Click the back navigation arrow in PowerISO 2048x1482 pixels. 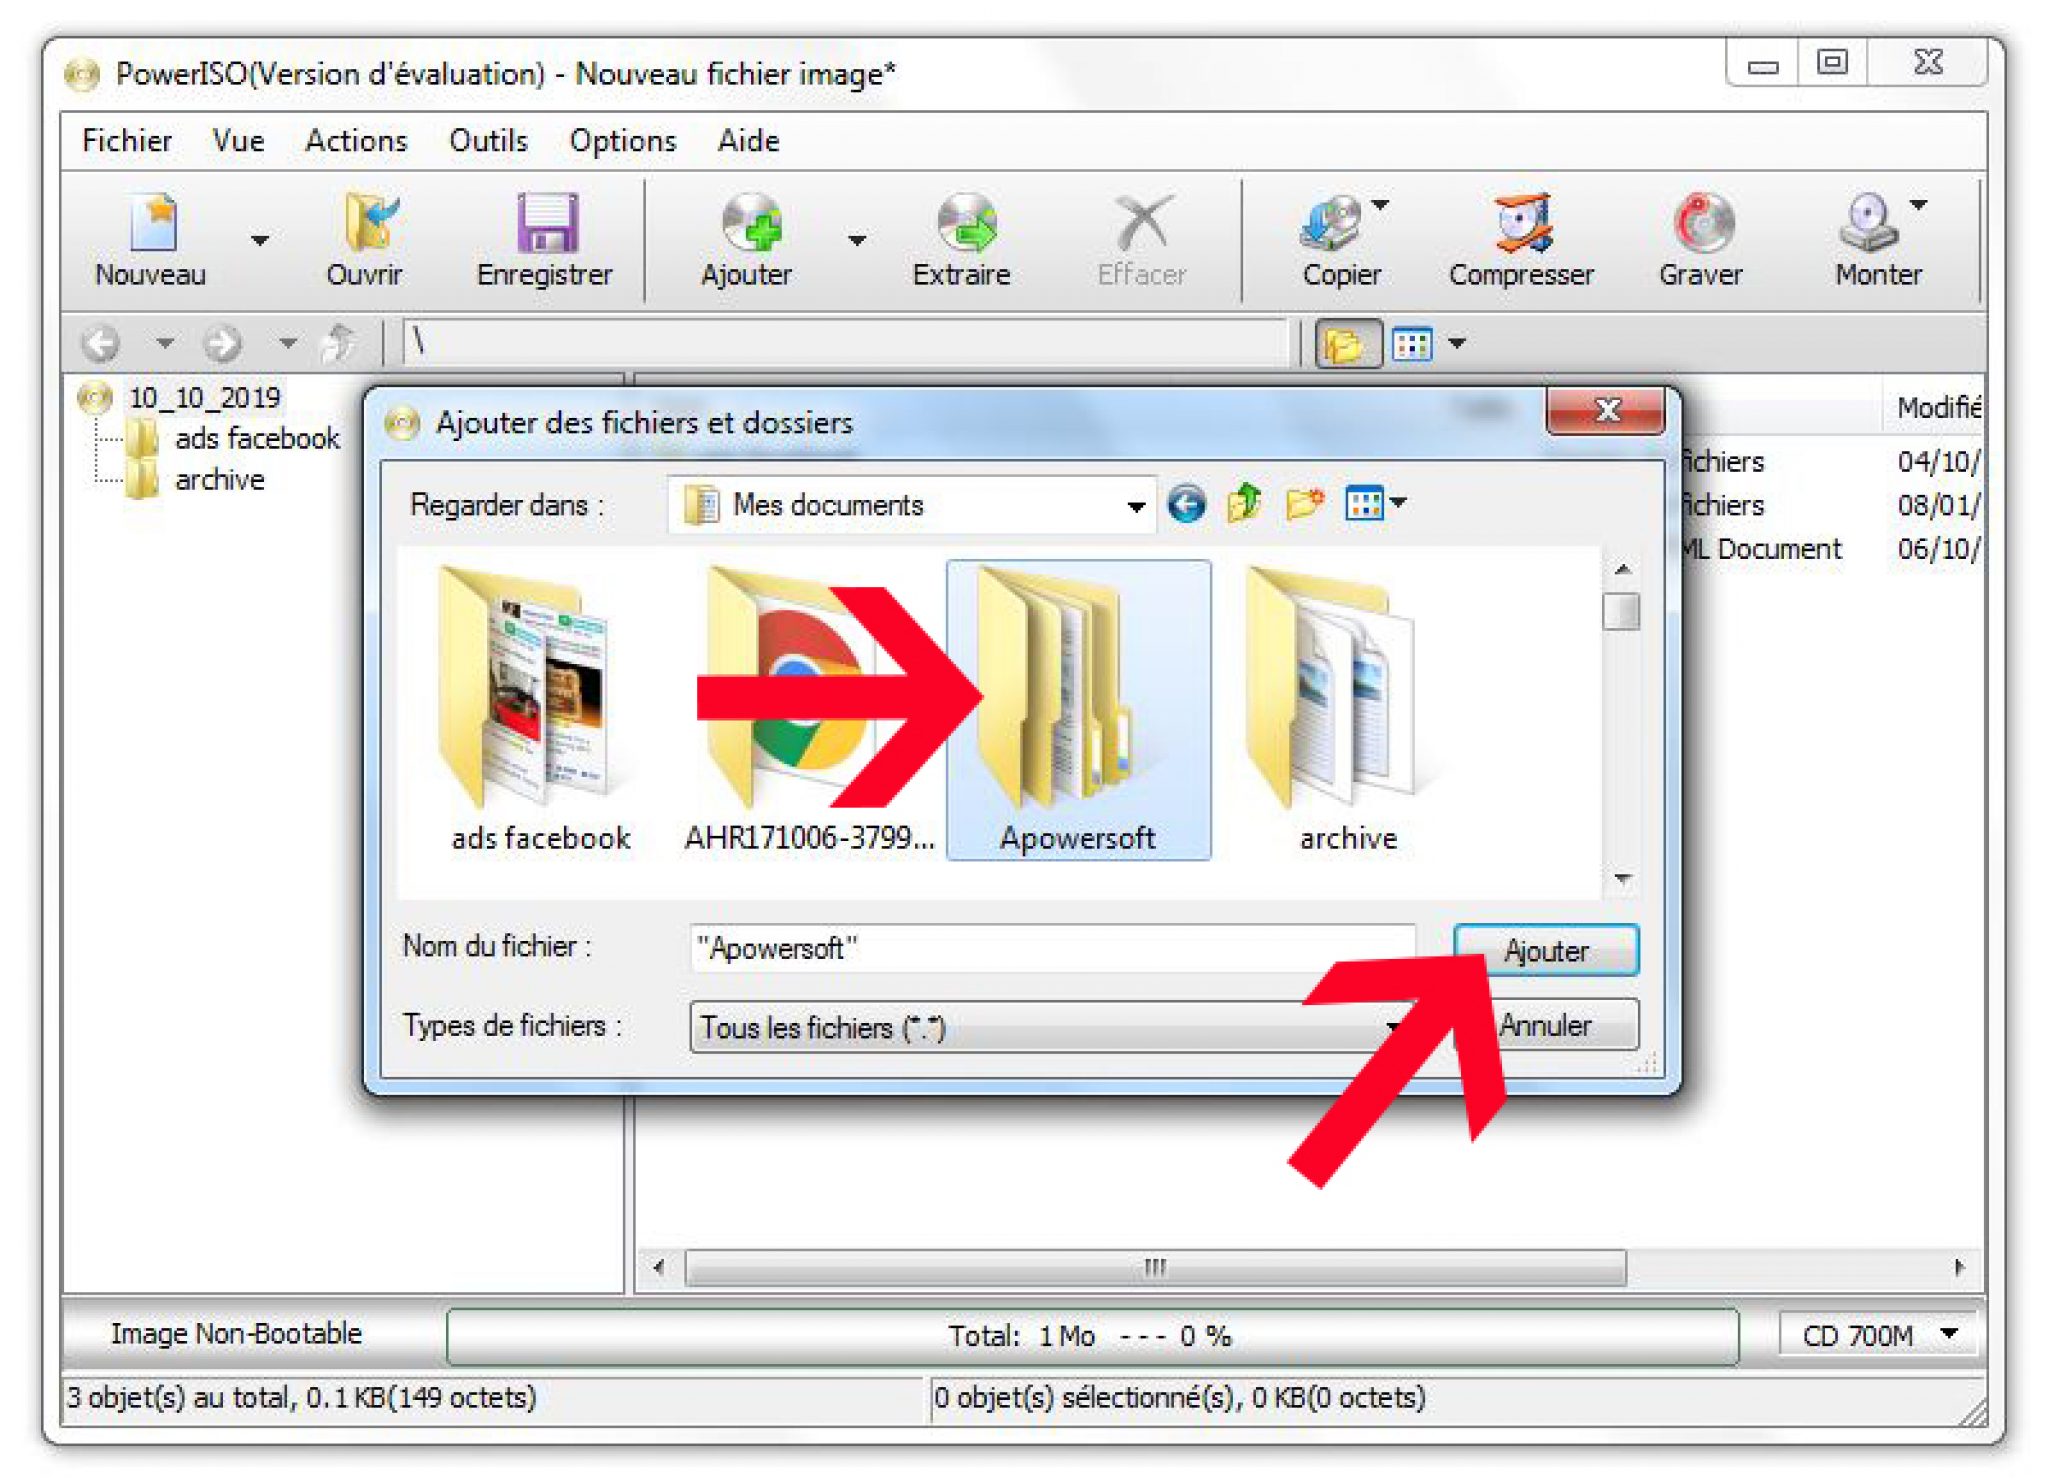pyautogui.click(x=102, y=344)
